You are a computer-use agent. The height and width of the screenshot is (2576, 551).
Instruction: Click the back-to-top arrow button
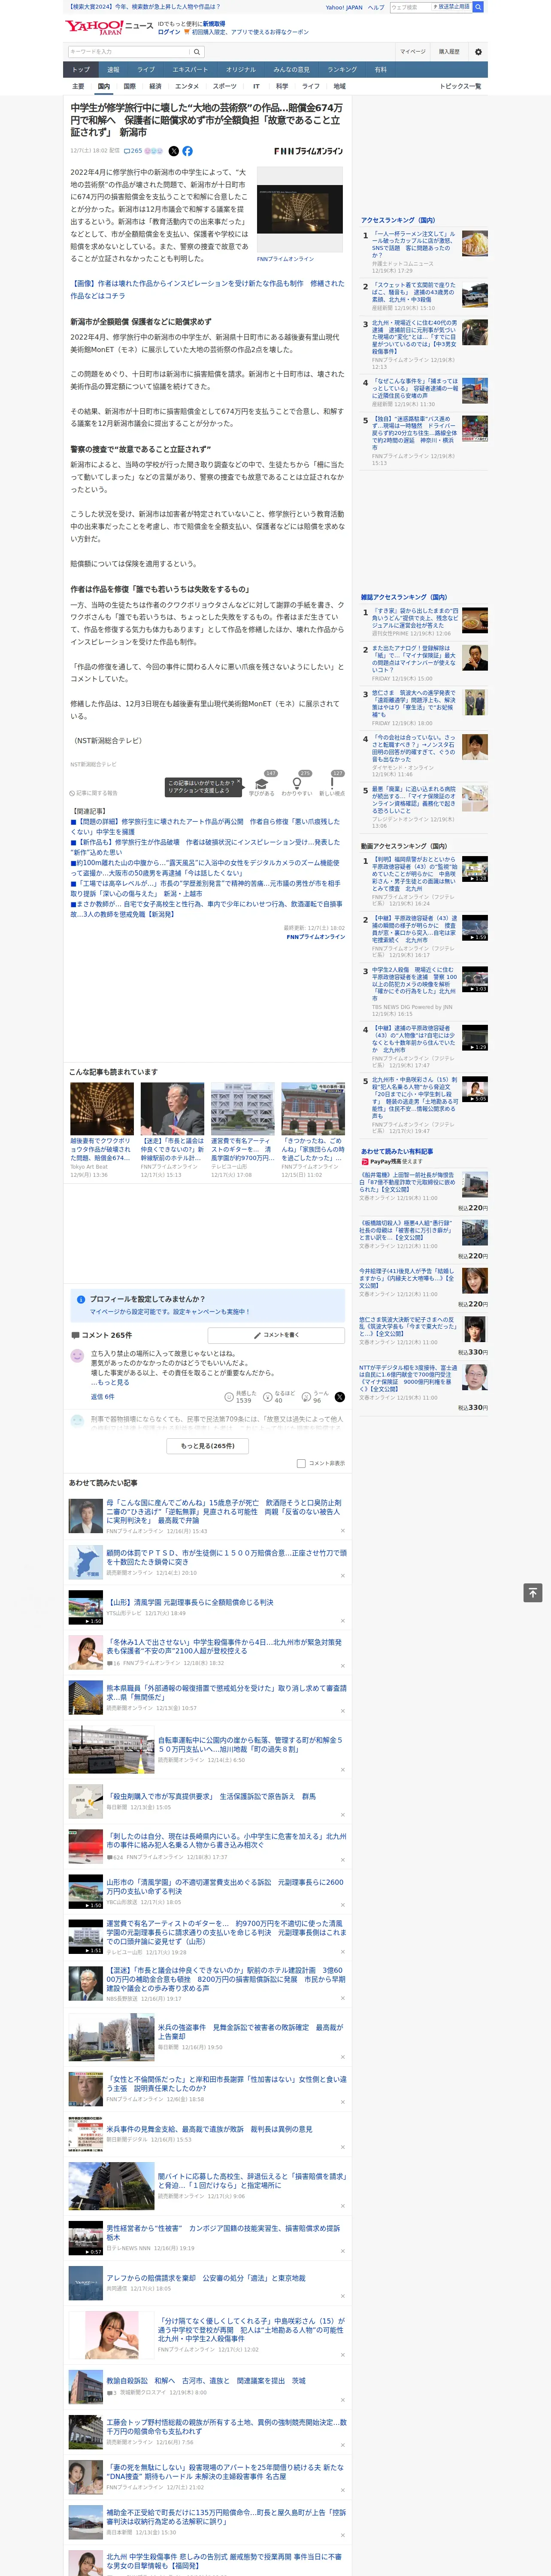click(x=533, y=1592)
